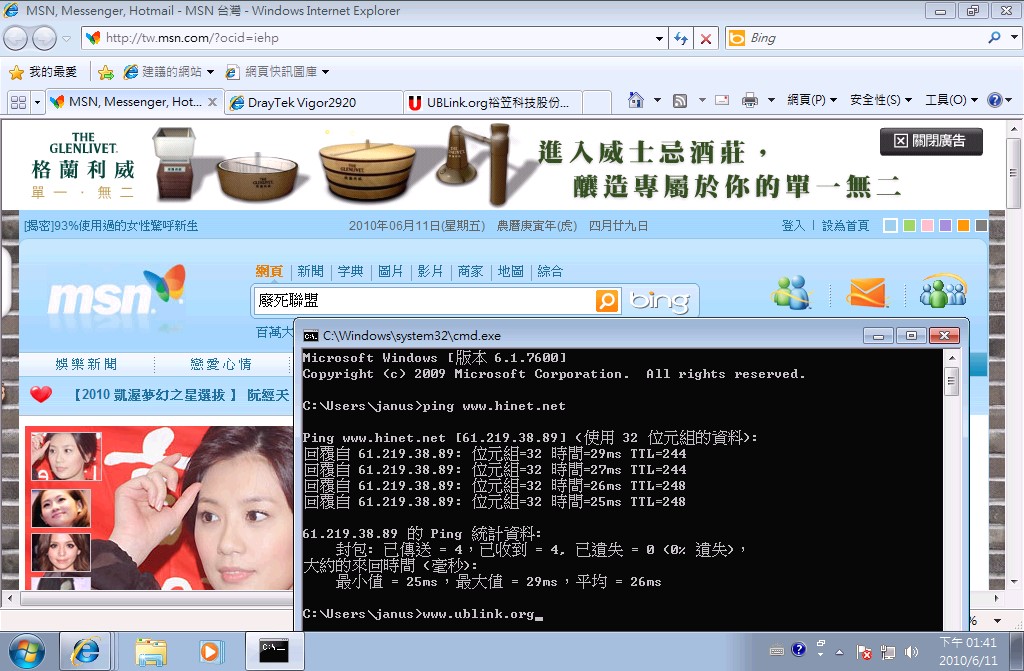Open the 娛樂新聞 section

click(86, 364)
